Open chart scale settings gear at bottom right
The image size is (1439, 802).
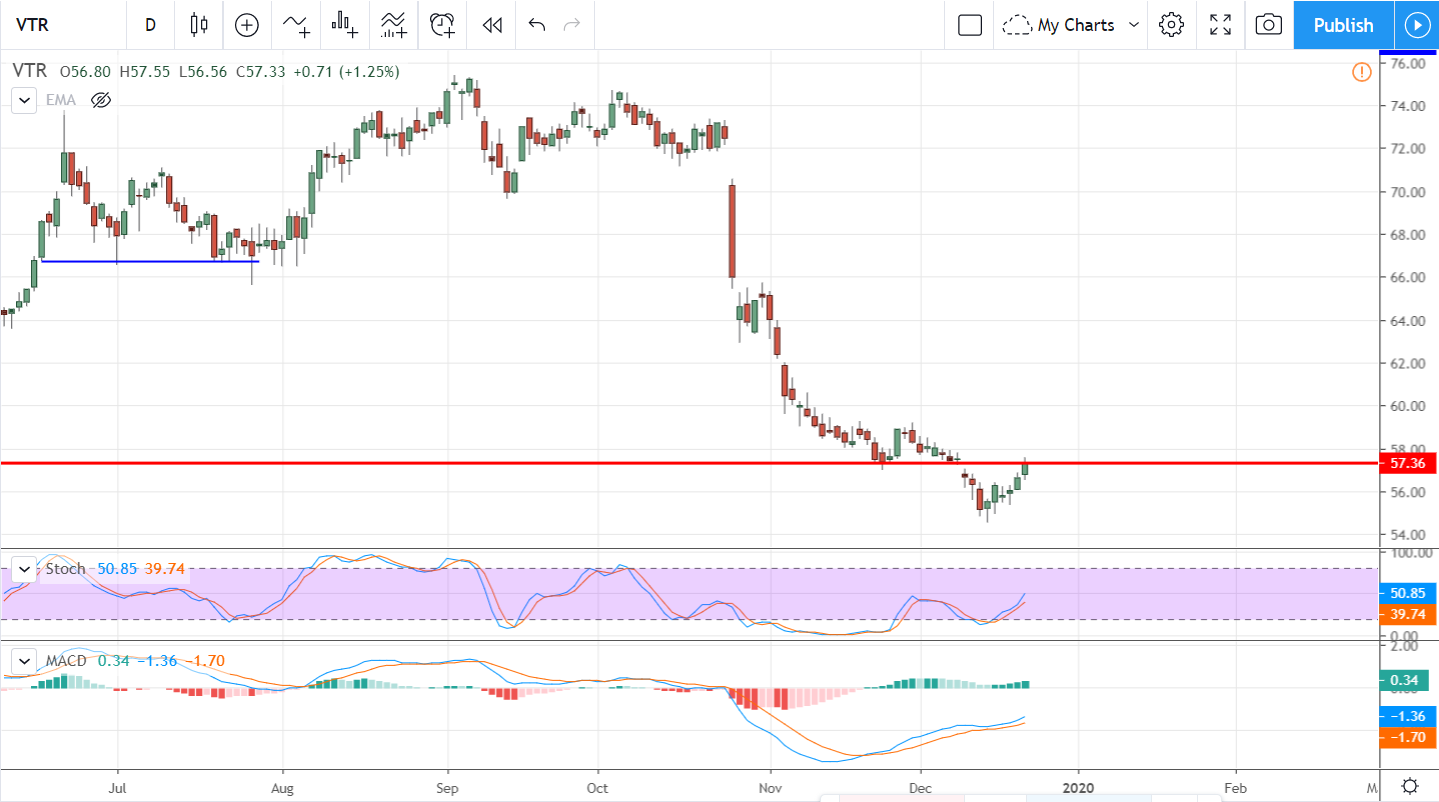coord(1409,786)
